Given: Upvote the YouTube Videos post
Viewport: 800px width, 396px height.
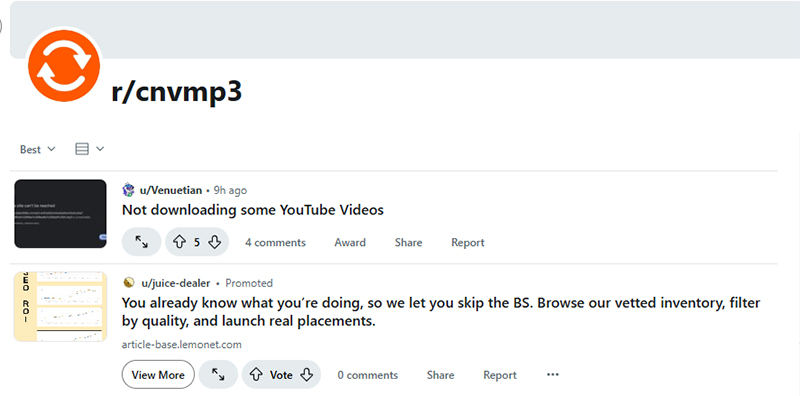Looking at the screenshot, I should 179,242.
